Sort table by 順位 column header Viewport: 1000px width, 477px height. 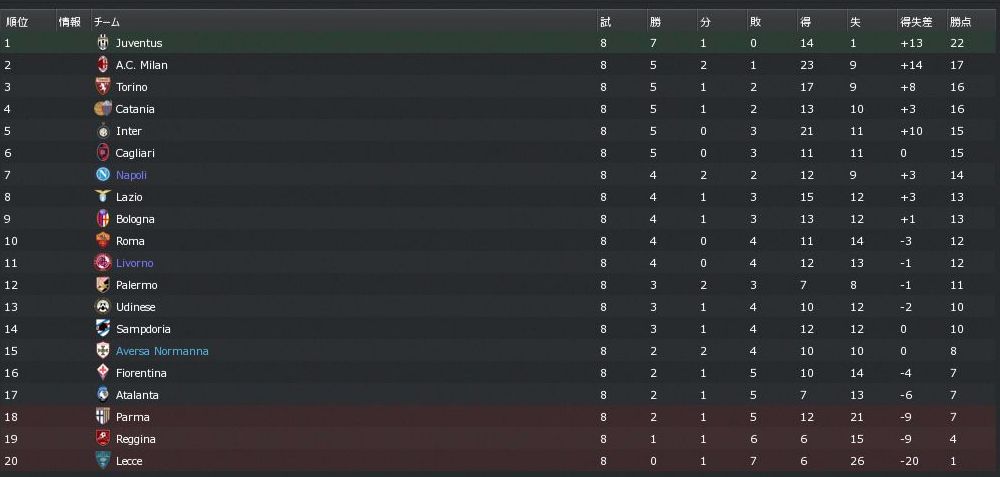(x=17, y=21)
